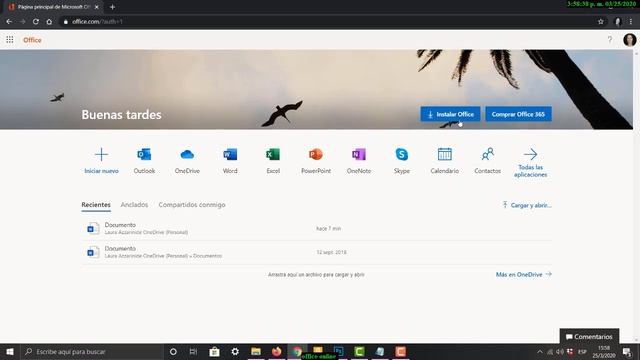Screen dimensions: 640x360
Task: Select the Página principal de Microsoft tab
Action: [53, 7]
